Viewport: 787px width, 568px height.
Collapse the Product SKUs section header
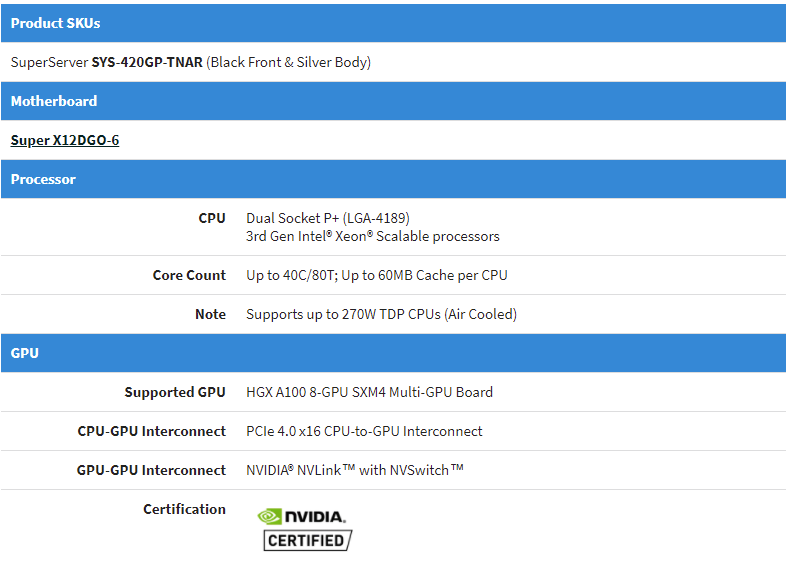pyautogui.click(x=56, y=23)
